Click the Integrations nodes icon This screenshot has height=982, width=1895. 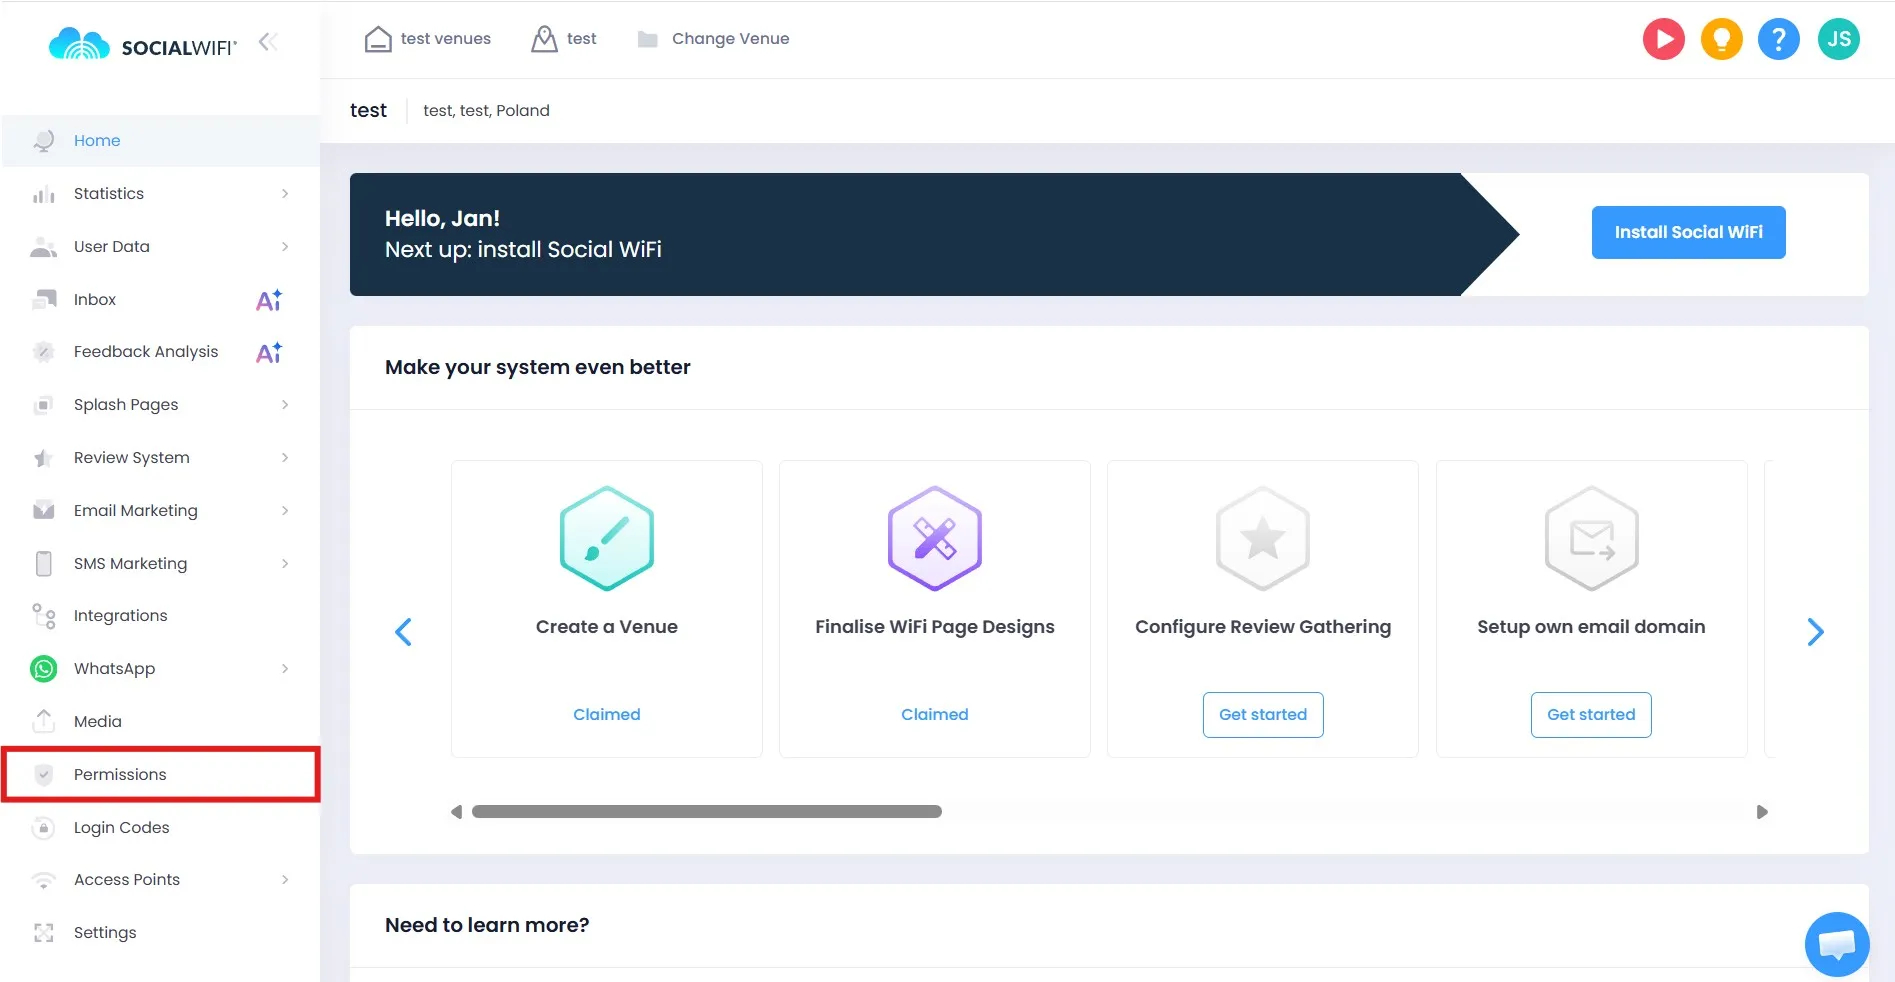[44, 616]
